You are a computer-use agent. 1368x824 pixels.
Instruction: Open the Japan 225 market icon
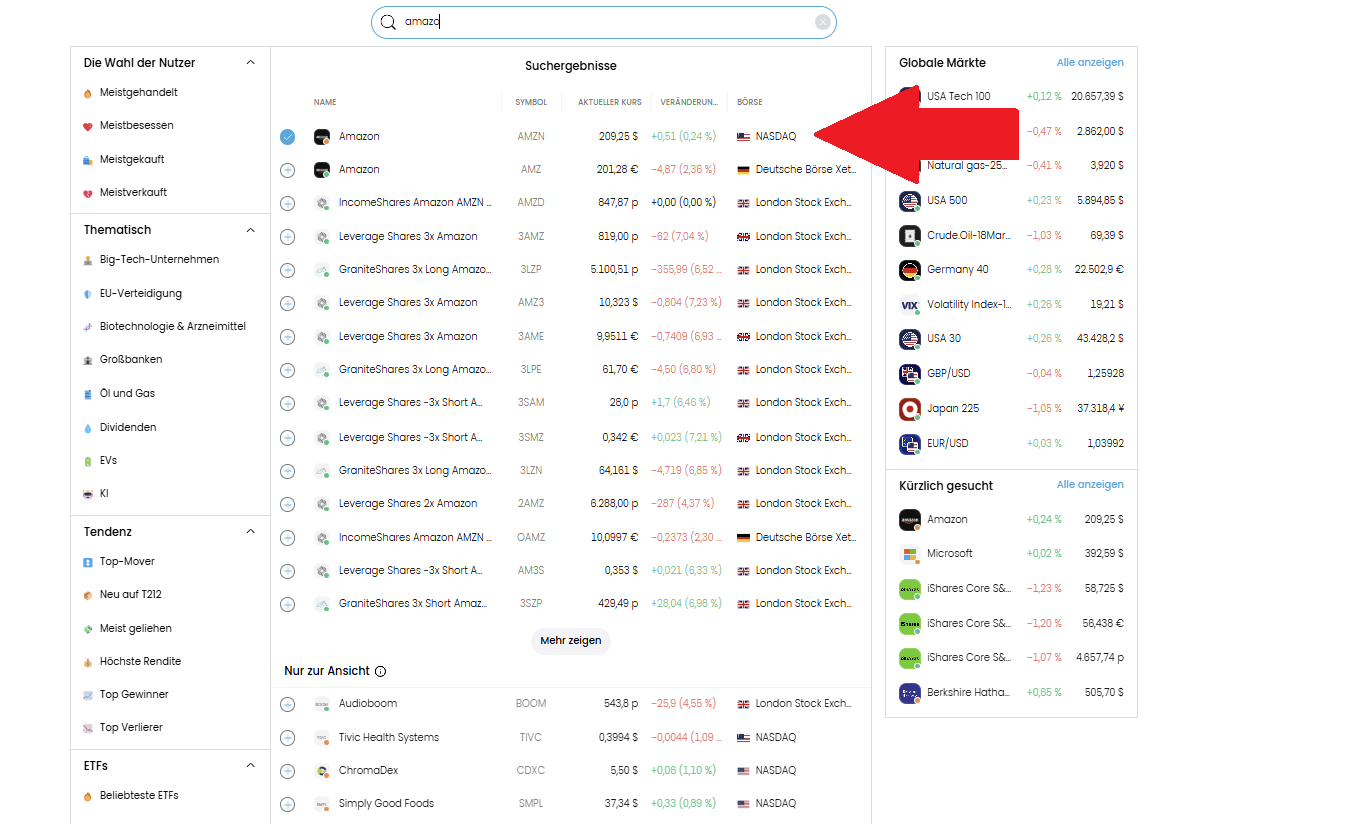tap(910, 409)
